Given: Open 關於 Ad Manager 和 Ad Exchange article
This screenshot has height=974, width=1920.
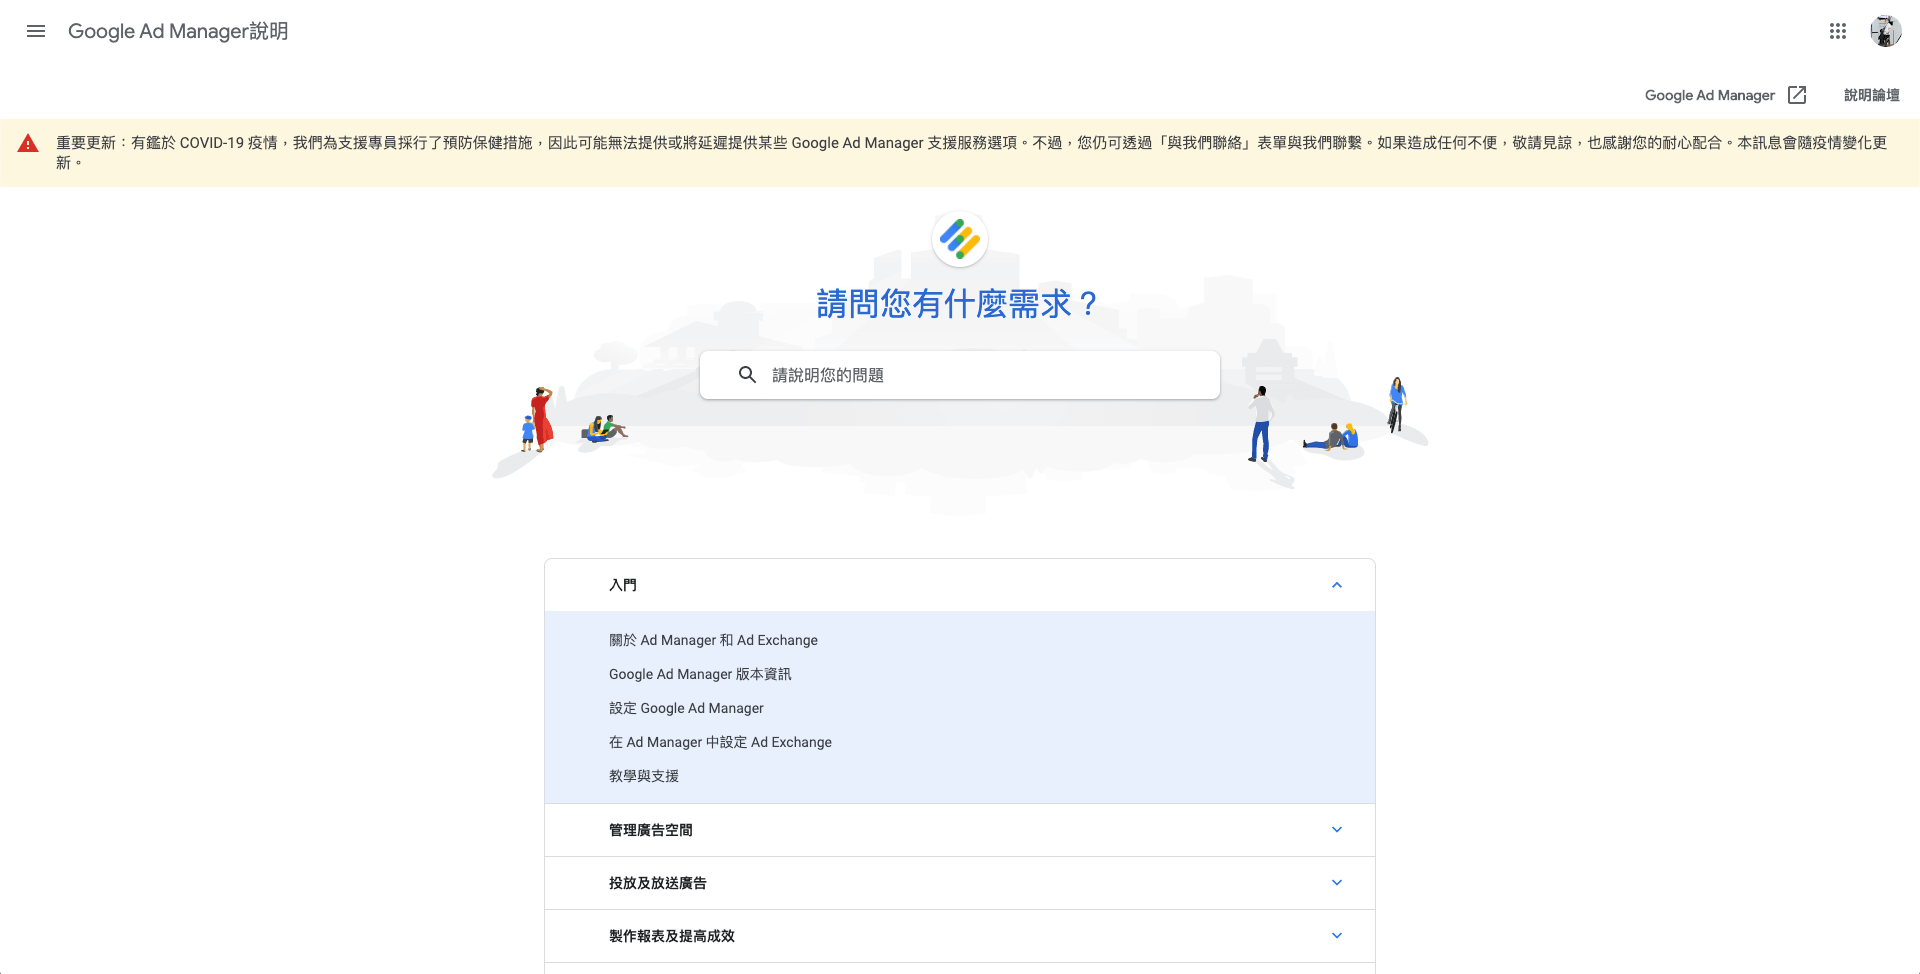Looking at the screenshot, I should point(713,640).
